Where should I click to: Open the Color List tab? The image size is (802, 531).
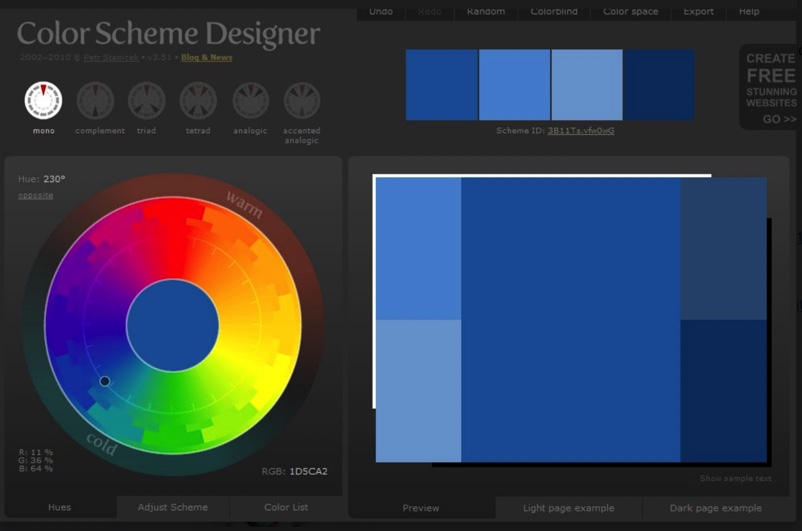[x=286, y=507]
